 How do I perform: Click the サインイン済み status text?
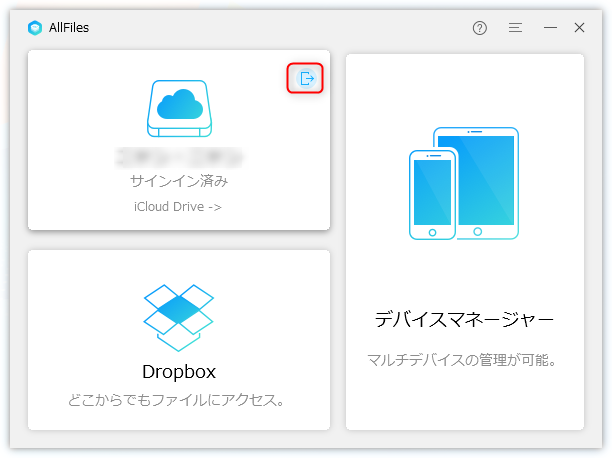point(179,181)
